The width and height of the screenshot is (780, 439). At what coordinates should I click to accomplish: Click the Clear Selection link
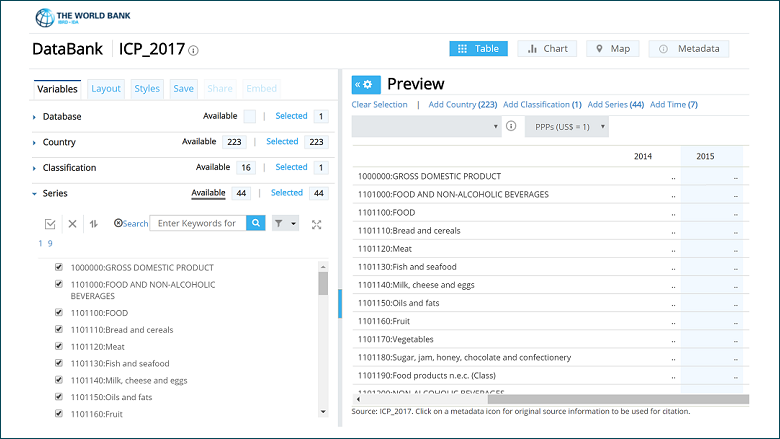380,104
